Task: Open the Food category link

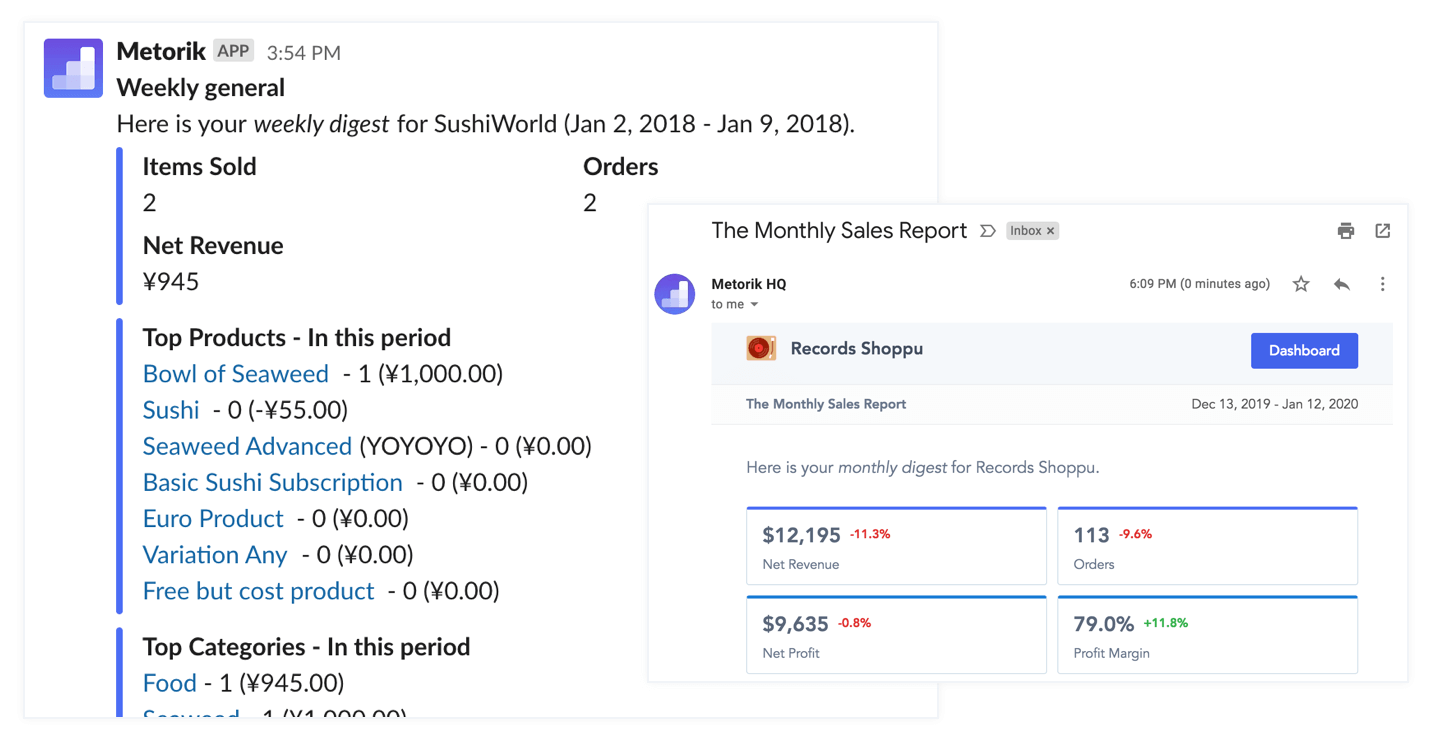Action: tap(170, 683)
